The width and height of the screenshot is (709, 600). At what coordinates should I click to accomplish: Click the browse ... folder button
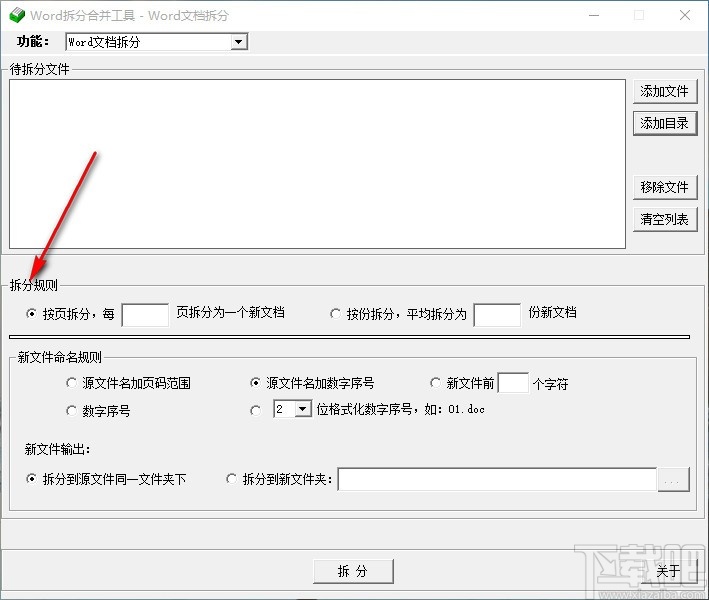(673, 479)
